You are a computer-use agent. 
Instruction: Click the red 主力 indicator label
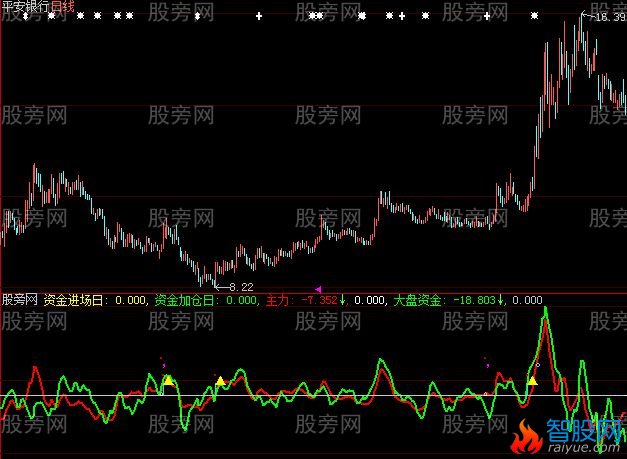[x=278, y=300]
